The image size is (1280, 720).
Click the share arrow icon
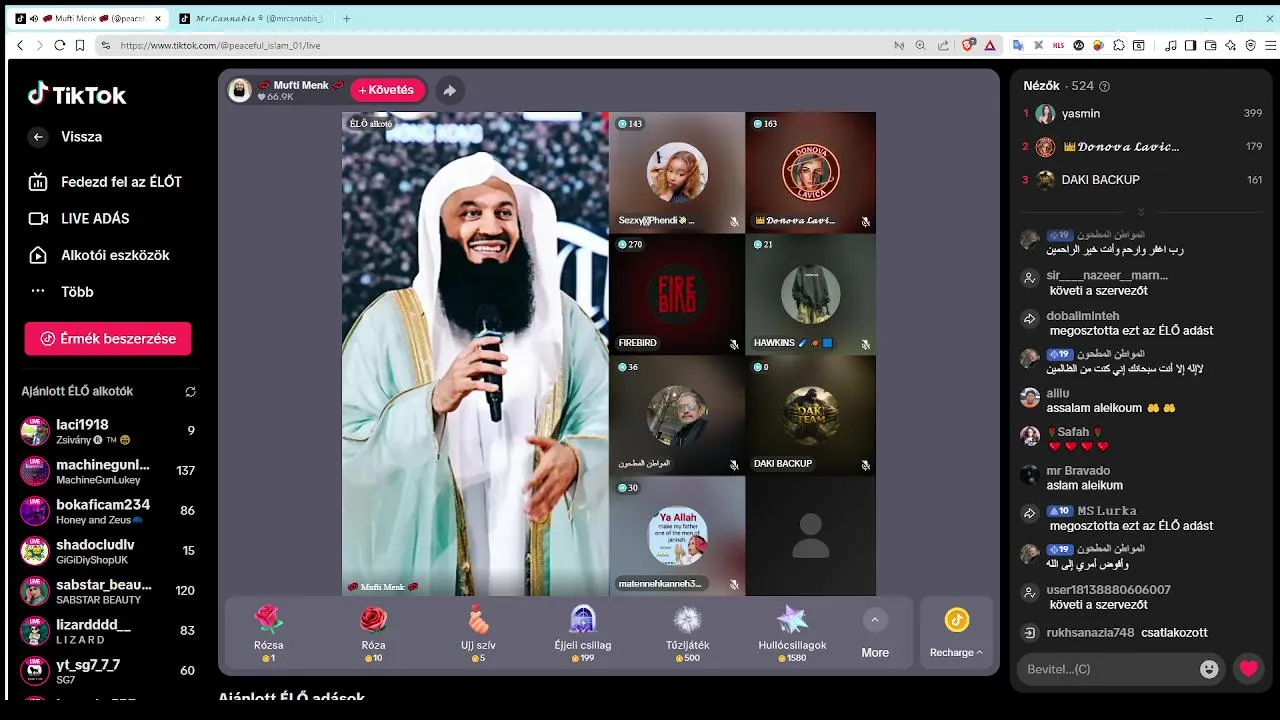pyautogui.click(x=450, y=90)
